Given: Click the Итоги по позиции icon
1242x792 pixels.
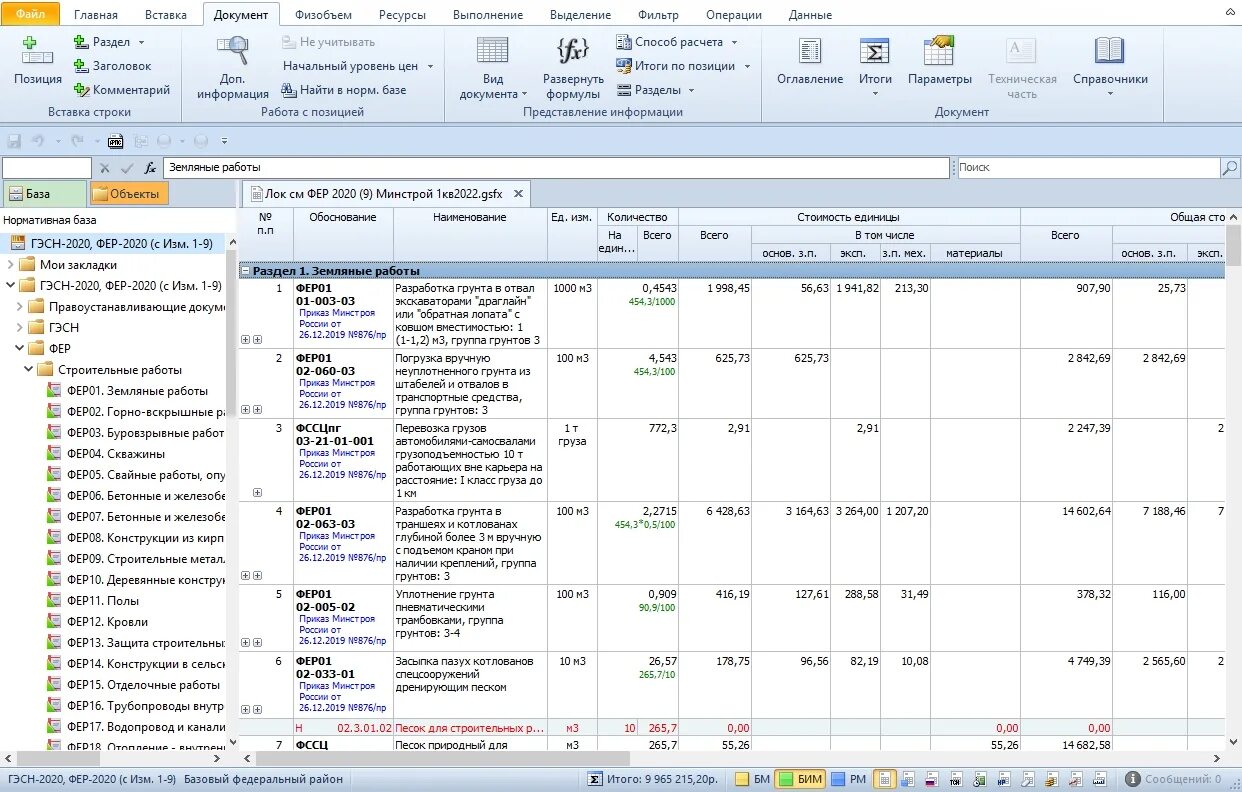Looking at the screenshot, I should click(x=624, y=66).
